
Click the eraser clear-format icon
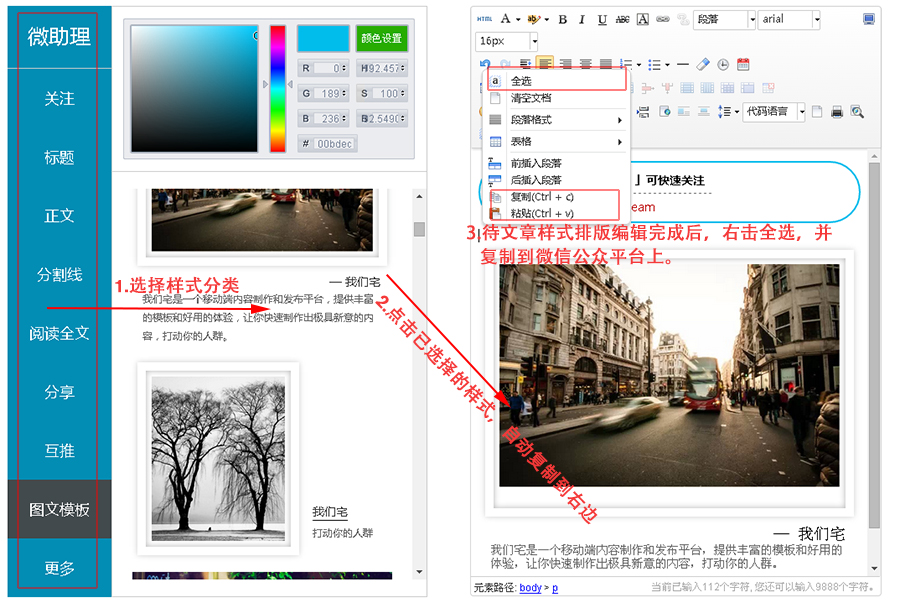(703, 64)
